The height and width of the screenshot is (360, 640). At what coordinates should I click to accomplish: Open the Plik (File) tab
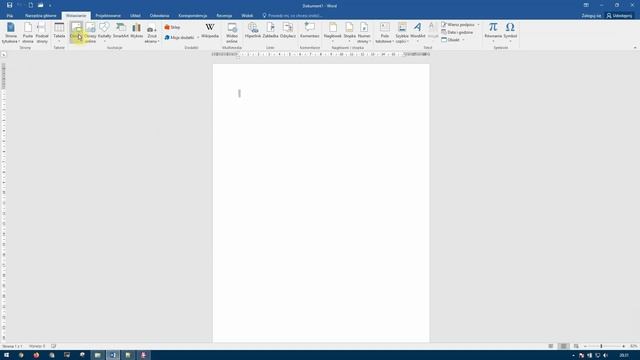10,16
